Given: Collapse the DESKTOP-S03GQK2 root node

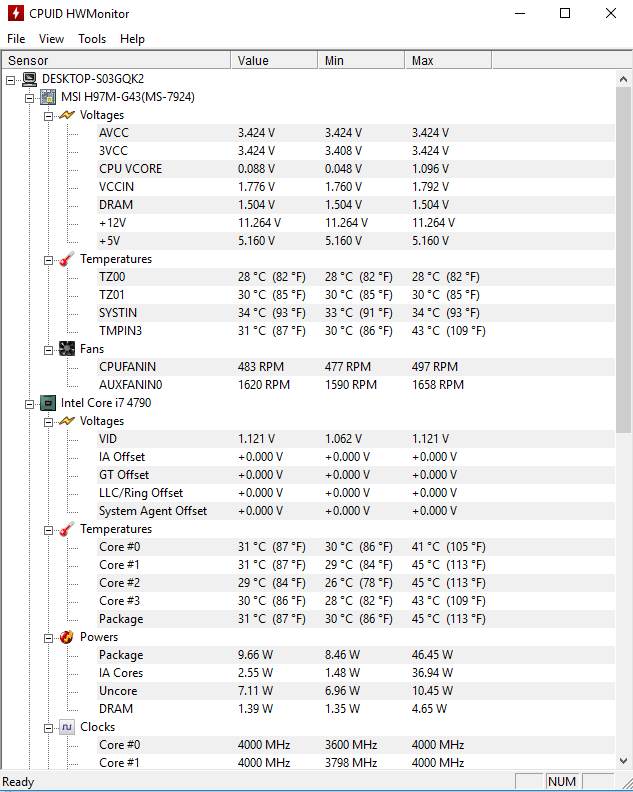Looking at the screenshot, I should tap(11, 80).
